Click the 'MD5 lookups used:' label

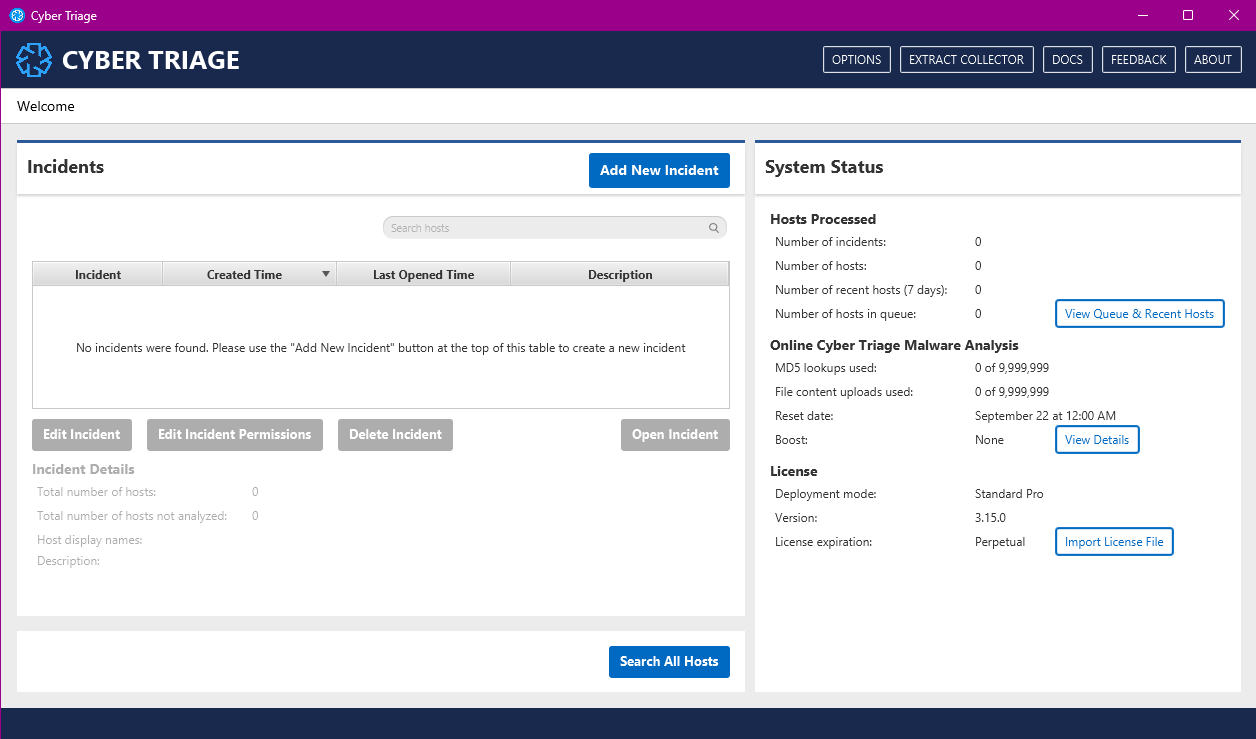click(x=826, y=368)
